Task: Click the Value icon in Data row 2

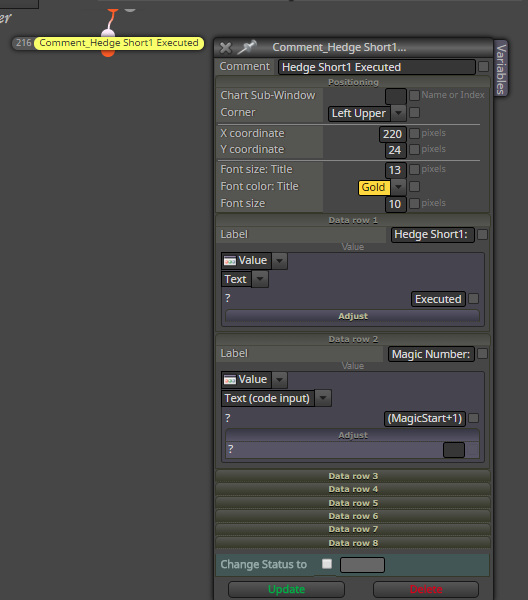Action: [x=230, y=380]
